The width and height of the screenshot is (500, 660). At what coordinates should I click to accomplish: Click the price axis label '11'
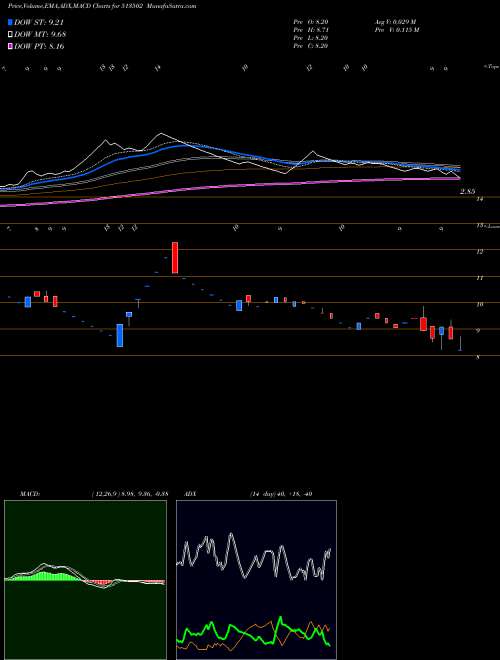point(479,278)
